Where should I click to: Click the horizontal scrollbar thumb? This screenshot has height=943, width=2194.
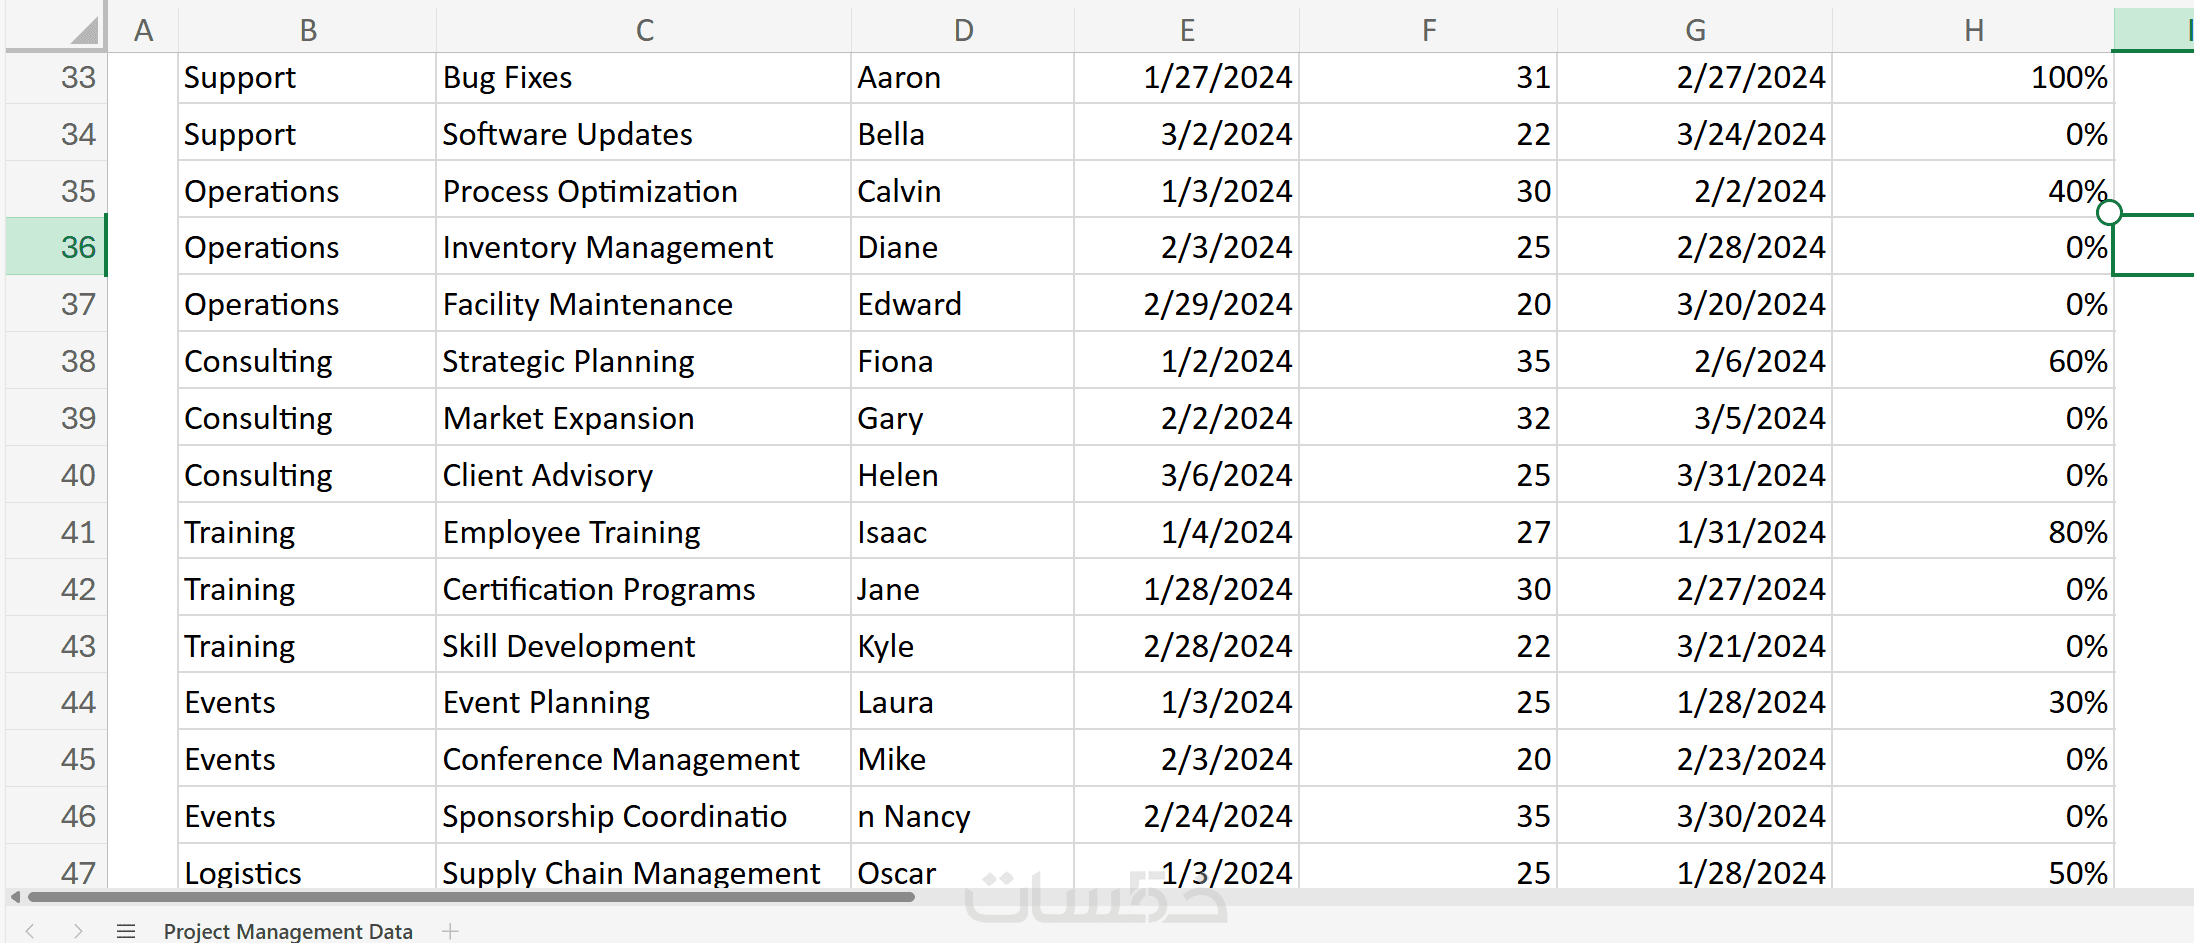470,897
